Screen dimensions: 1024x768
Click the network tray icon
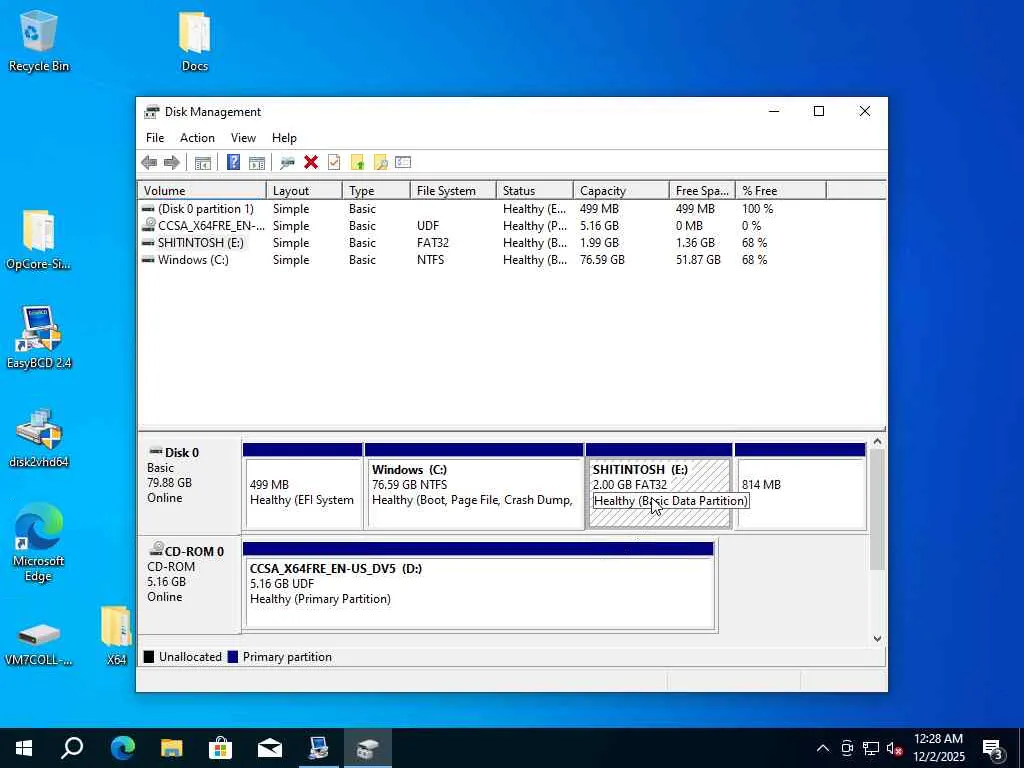(871, 748)
